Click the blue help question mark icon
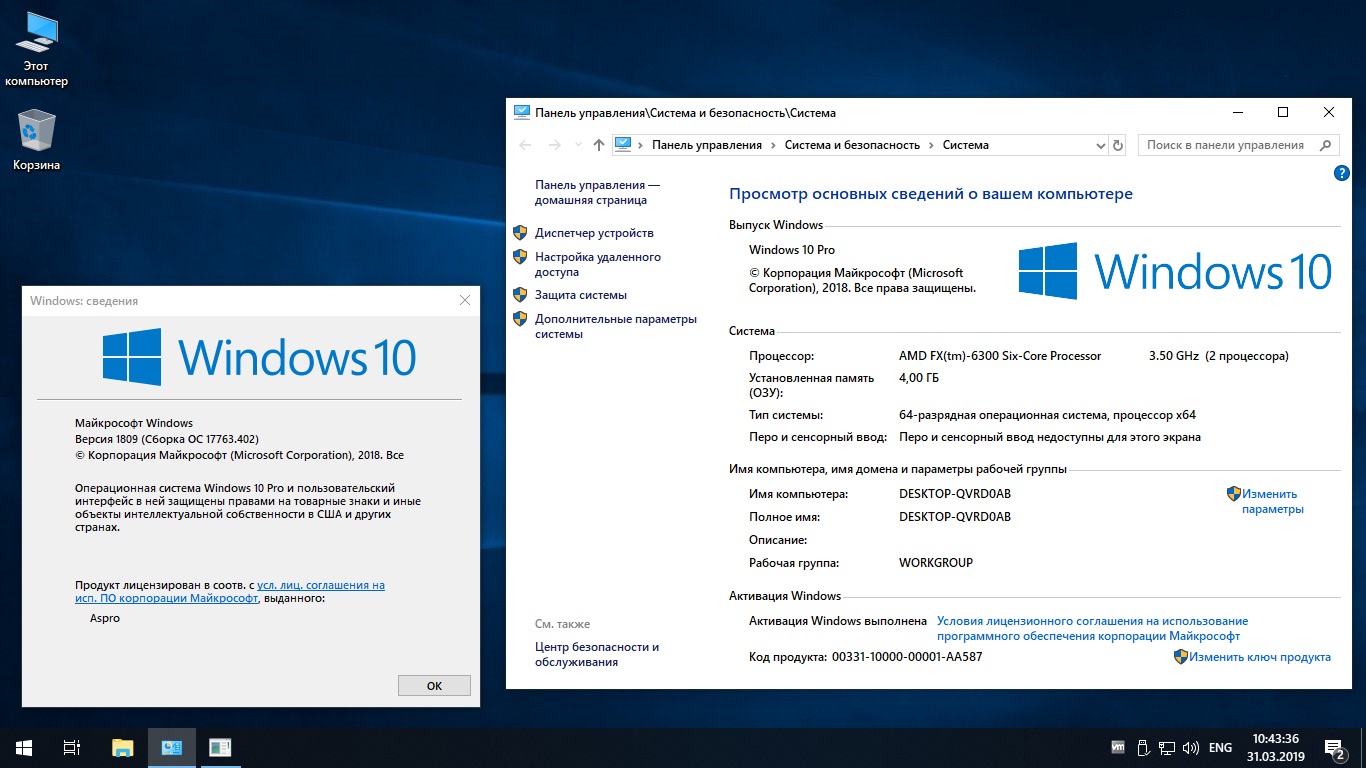The image size is (1366, 768). pyautogui.click(x=1342, y=173)
